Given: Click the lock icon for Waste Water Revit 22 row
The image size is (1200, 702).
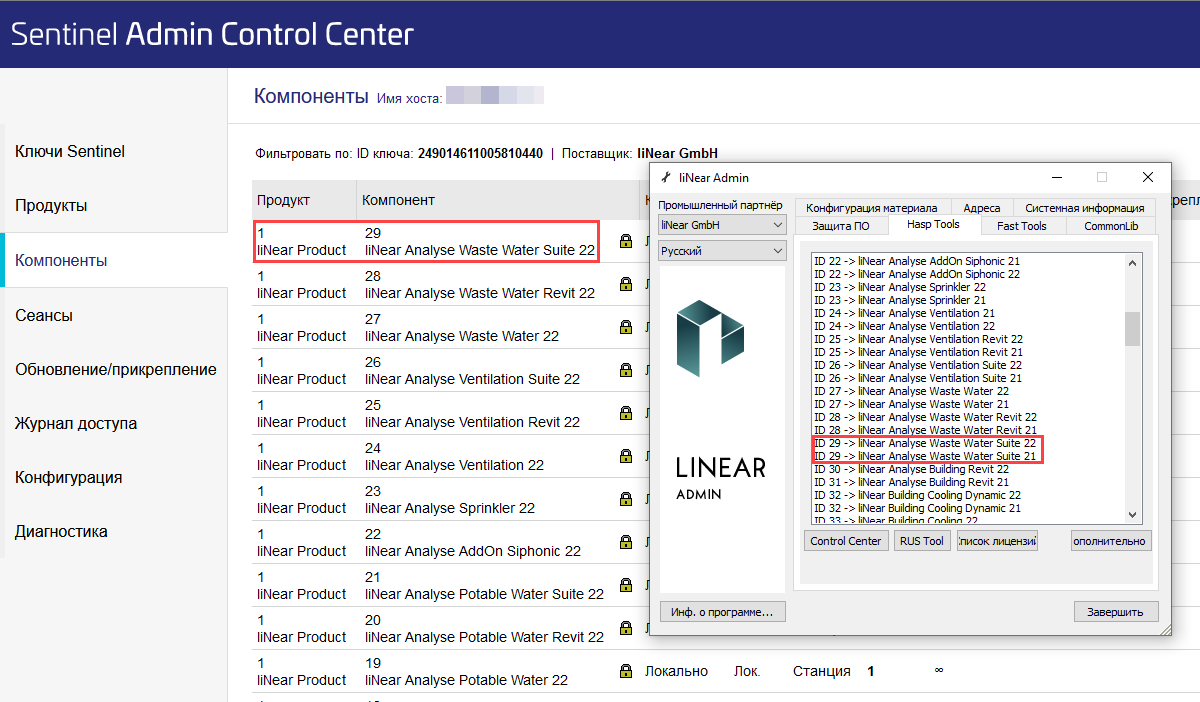Looking at the screenshot, I should tap(626, 284).
